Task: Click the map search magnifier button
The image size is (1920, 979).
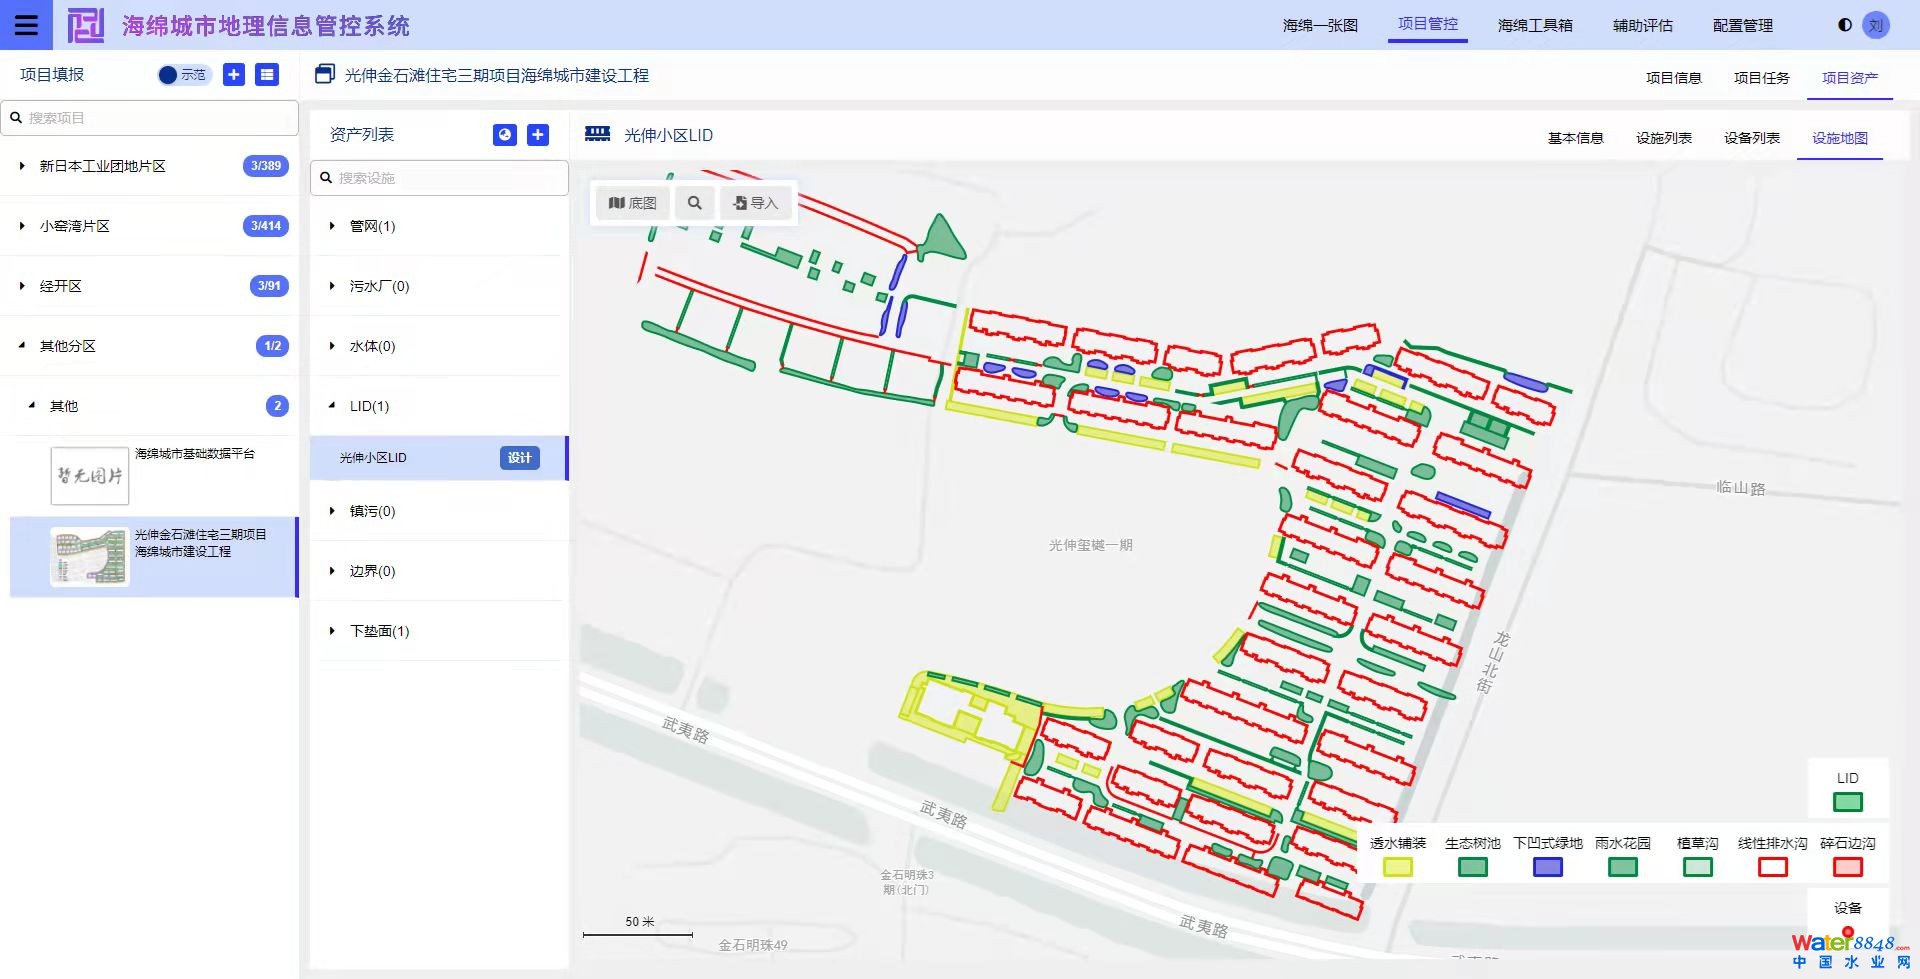Action: tap(694, 203)
